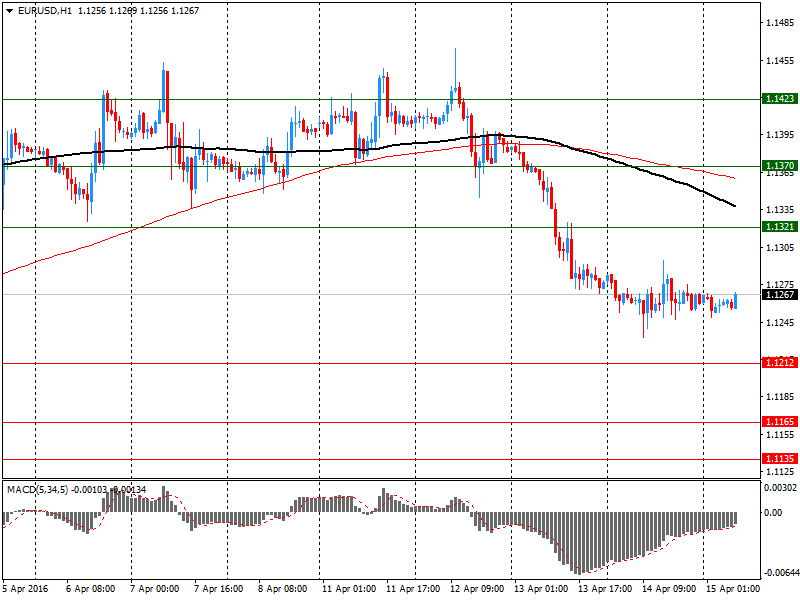800x600 pixels.
Task: Select the 13 Apr 01:00 time label
Action: [x=541, y=589]
